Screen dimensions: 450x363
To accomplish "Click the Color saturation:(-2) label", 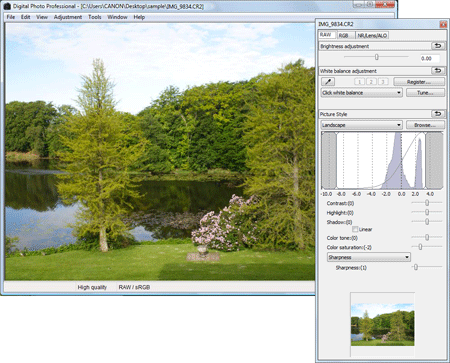I will click(349, 247).
